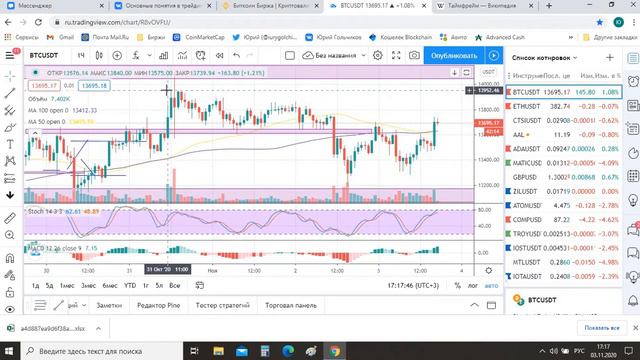Screen dimensions: 640x360
Task: Toggle the авто auto scale
Action: [x=491, y=285]
